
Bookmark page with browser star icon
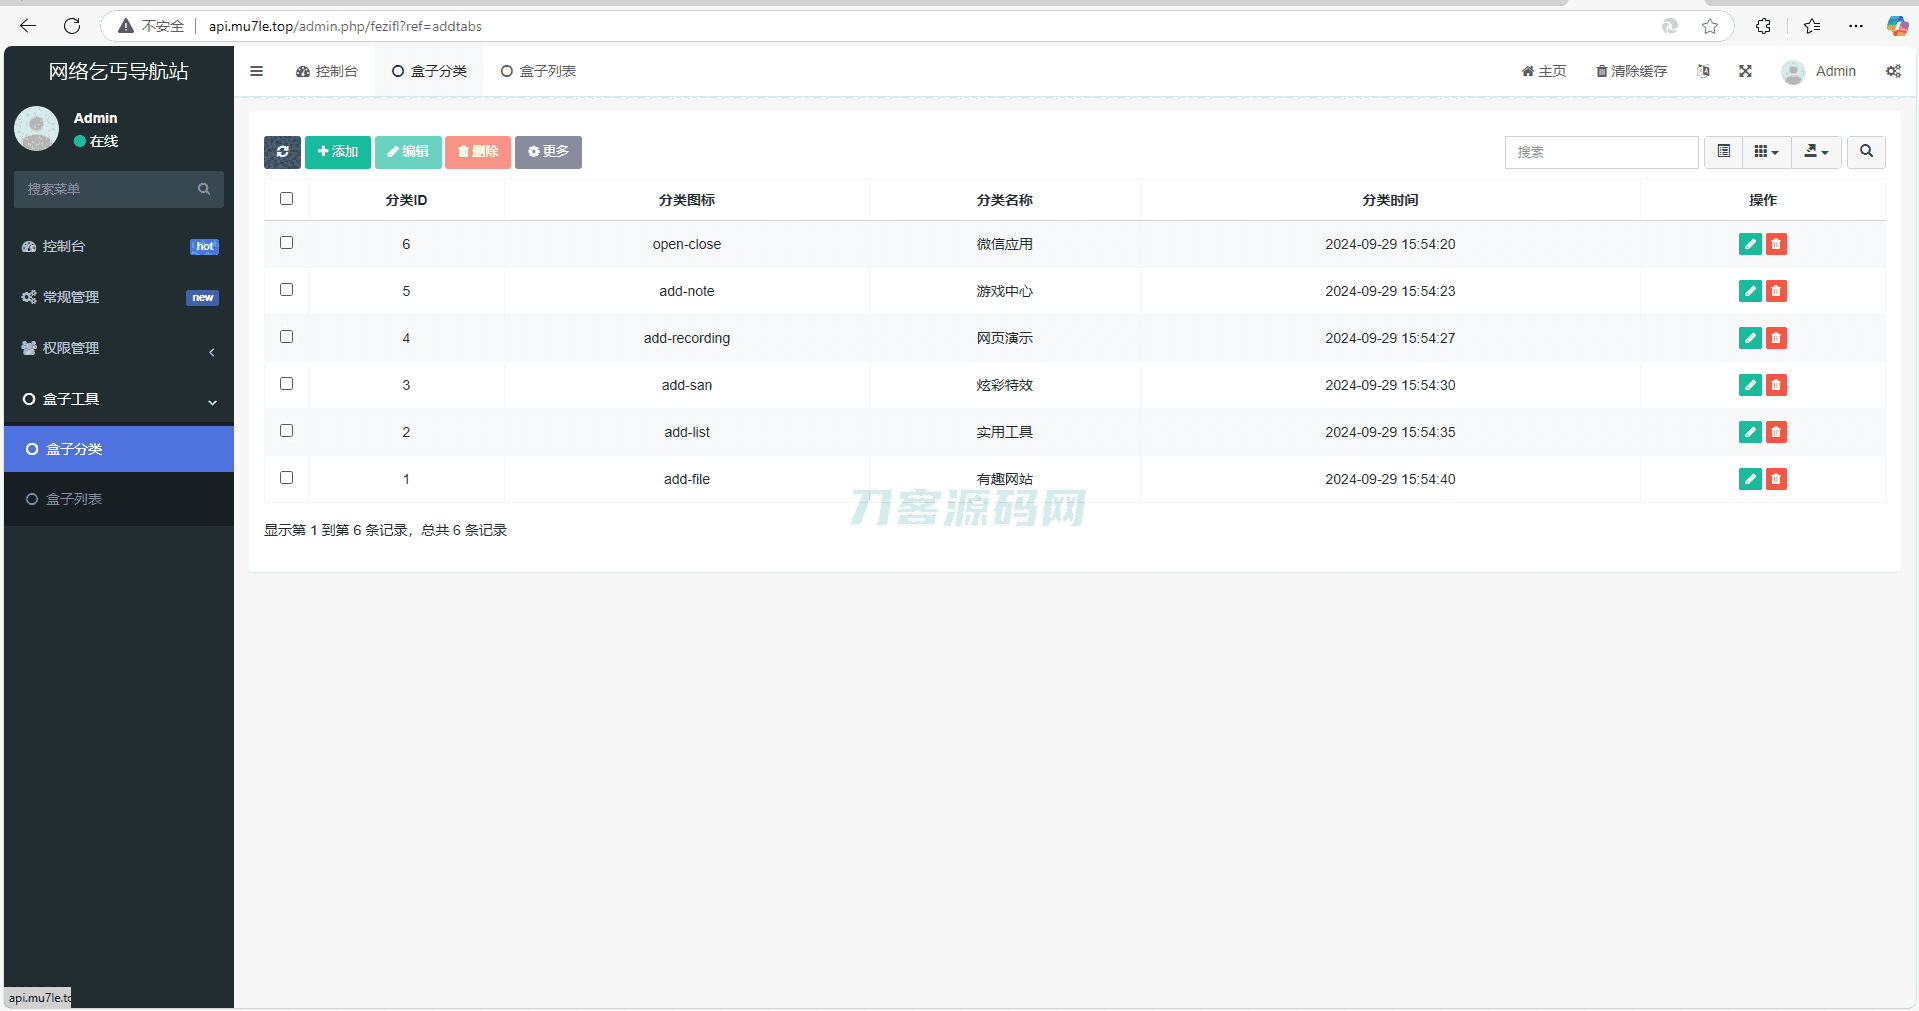point(1710,26)
